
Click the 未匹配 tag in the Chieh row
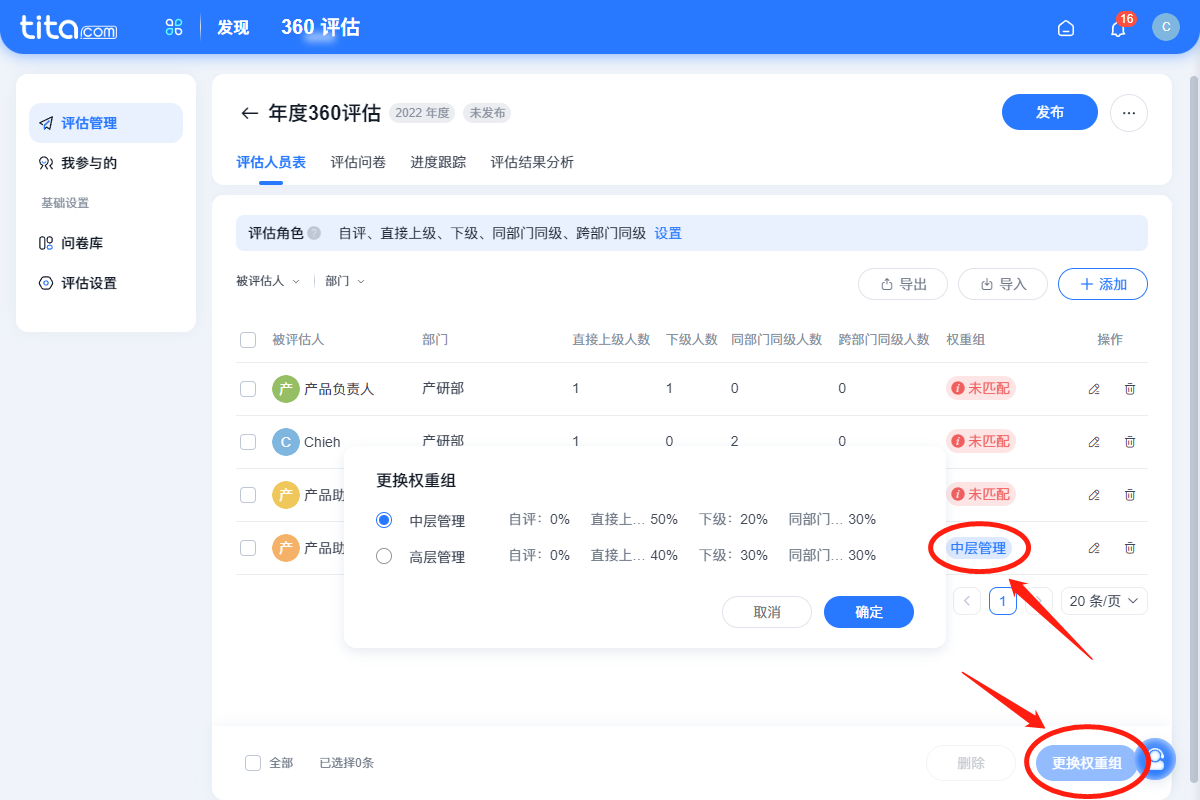click(981, 441)
